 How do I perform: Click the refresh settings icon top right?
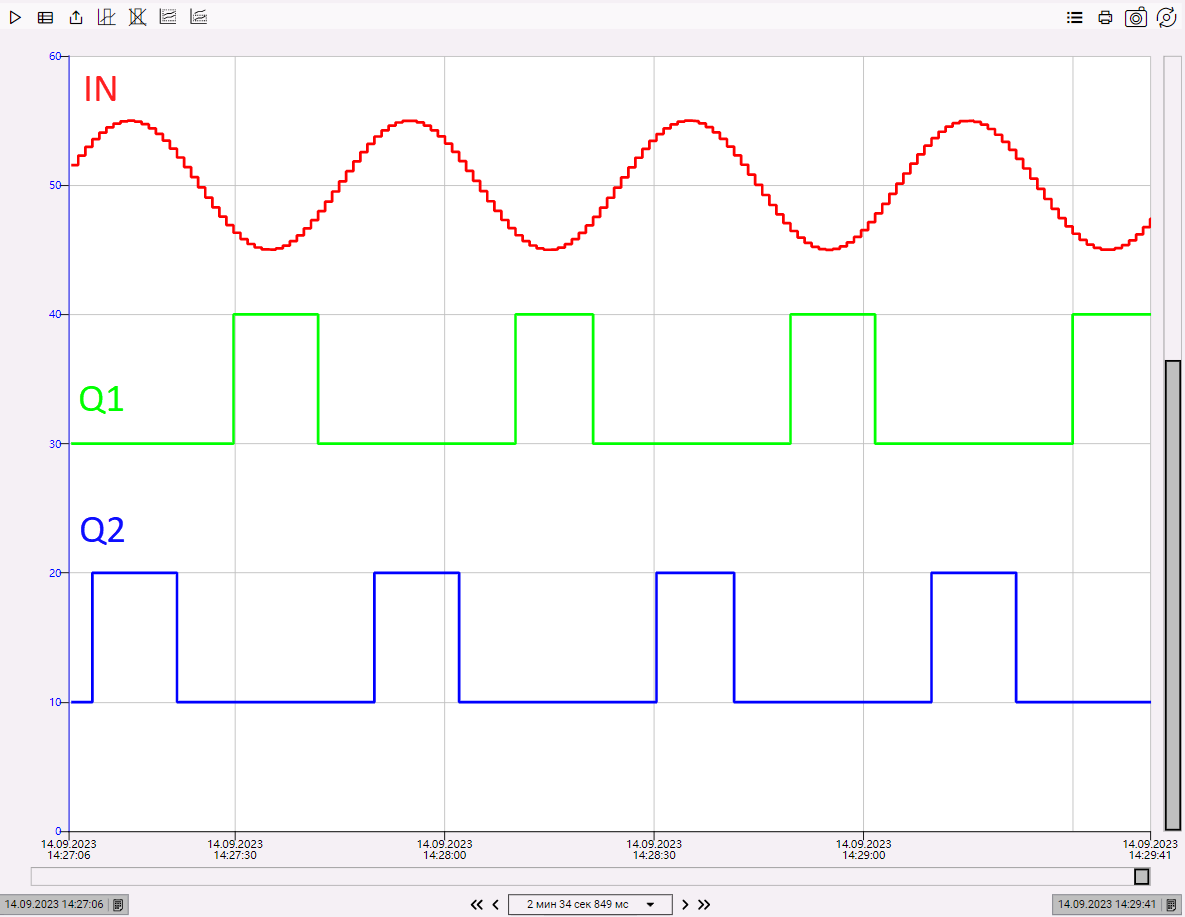[x=1166, y=17]
